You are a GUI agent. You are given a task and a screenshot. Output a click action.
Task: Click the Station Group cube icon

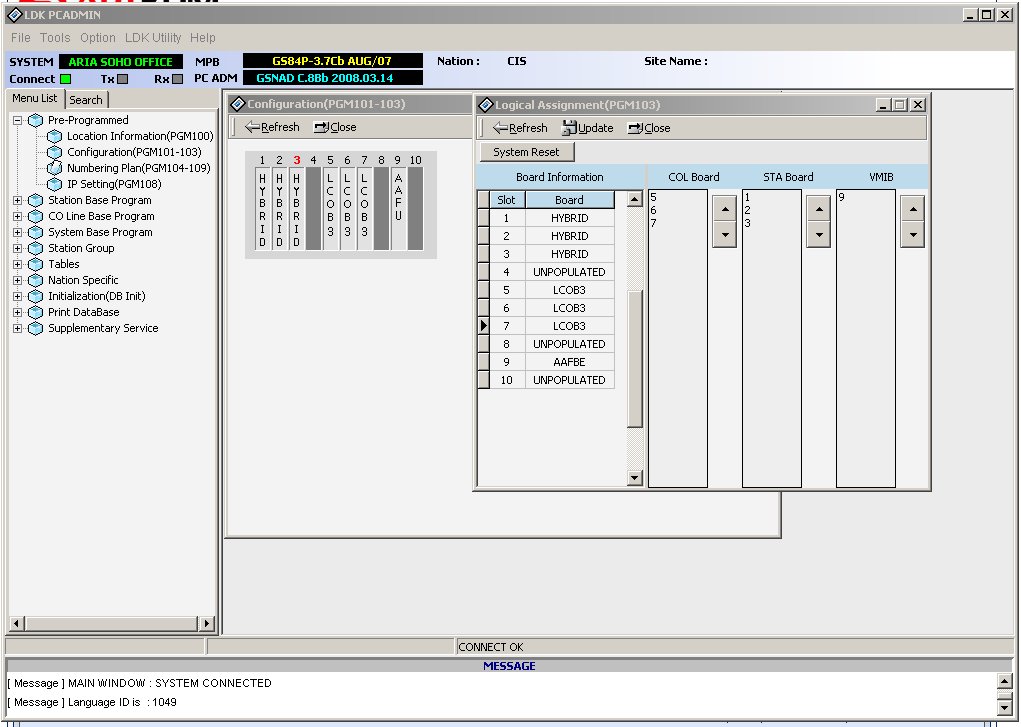[36, 248]
